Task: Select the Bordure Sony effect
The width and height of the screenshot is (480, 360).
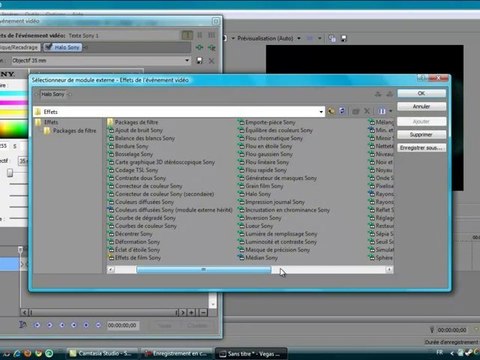Action: pos(131,146)
